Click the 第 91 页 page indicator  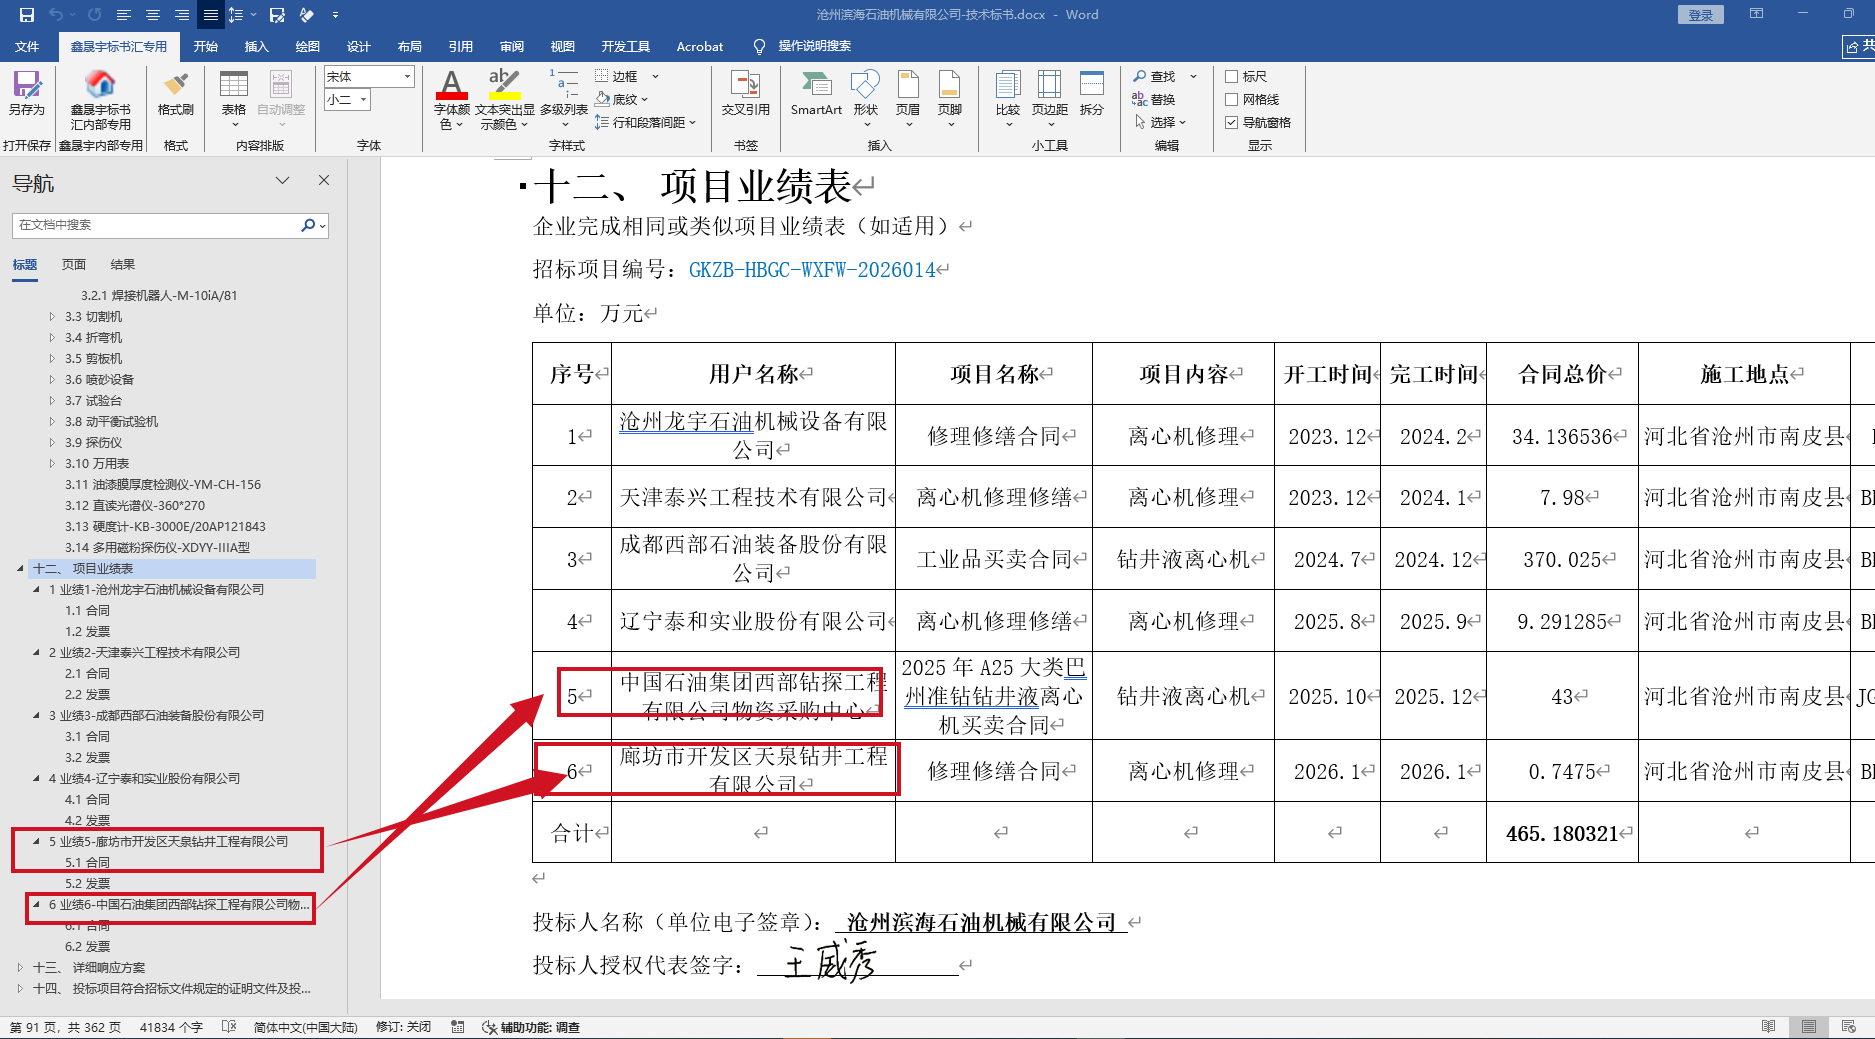[64, 1027]
